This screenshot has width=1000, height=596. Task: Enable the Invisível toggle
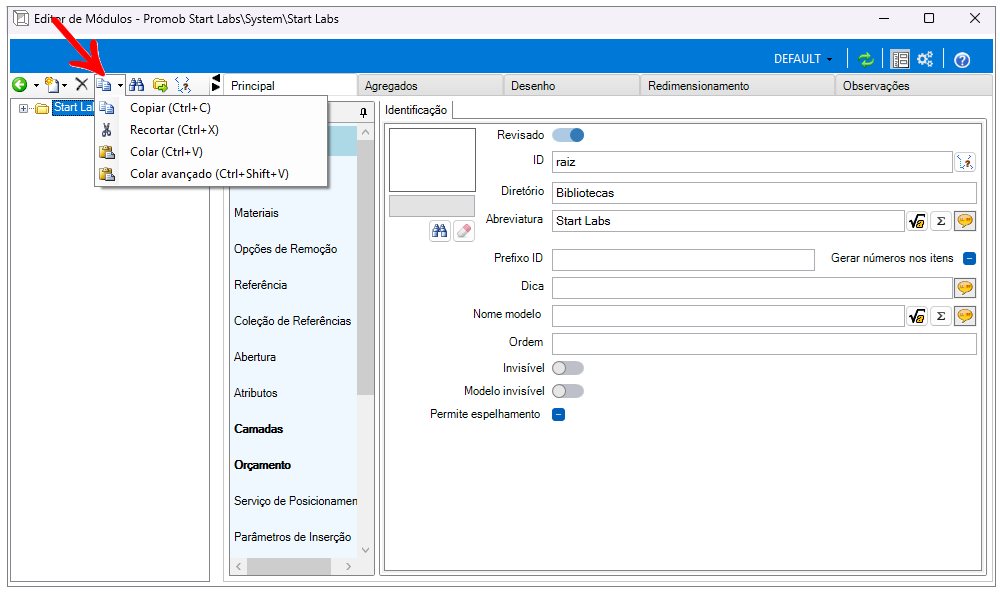click(568, 368)
